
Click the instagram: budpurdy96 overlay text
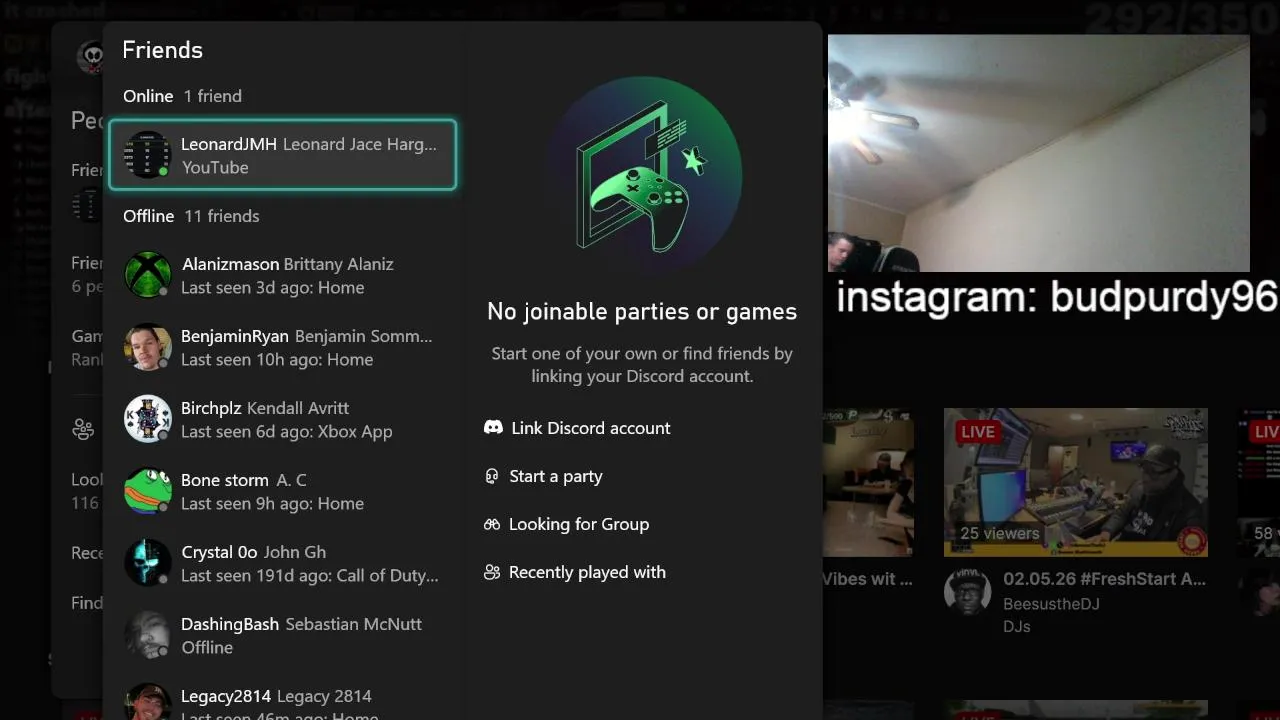[1057, 297]
